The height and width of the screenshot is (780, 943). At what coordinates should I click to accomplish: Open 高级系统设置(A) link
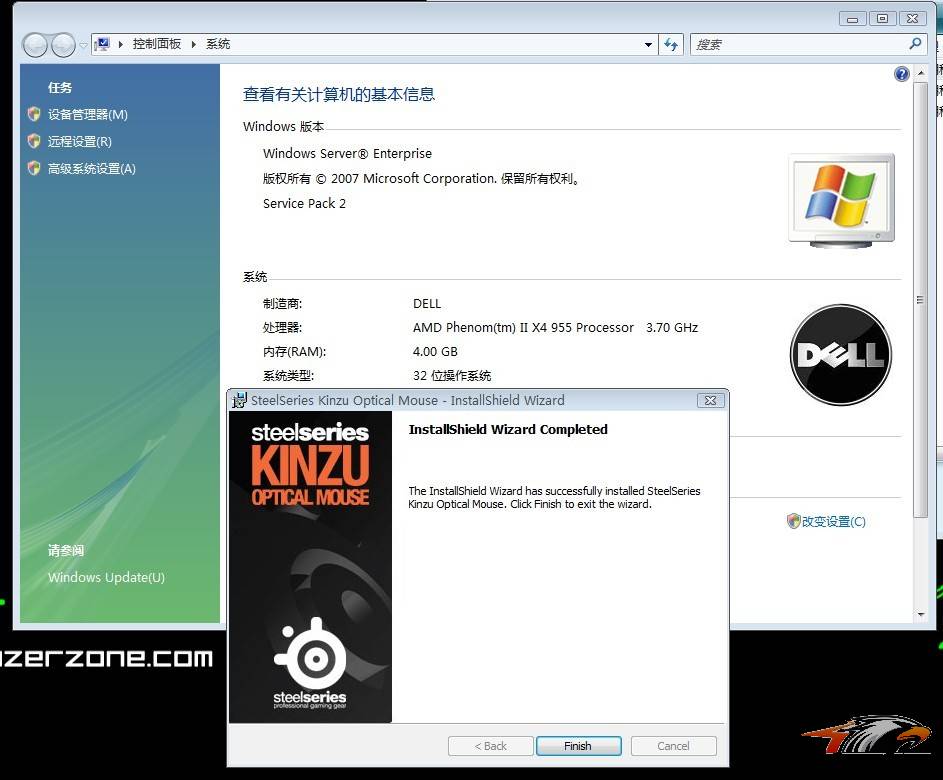pyautogui.click(x=92, y=168)
